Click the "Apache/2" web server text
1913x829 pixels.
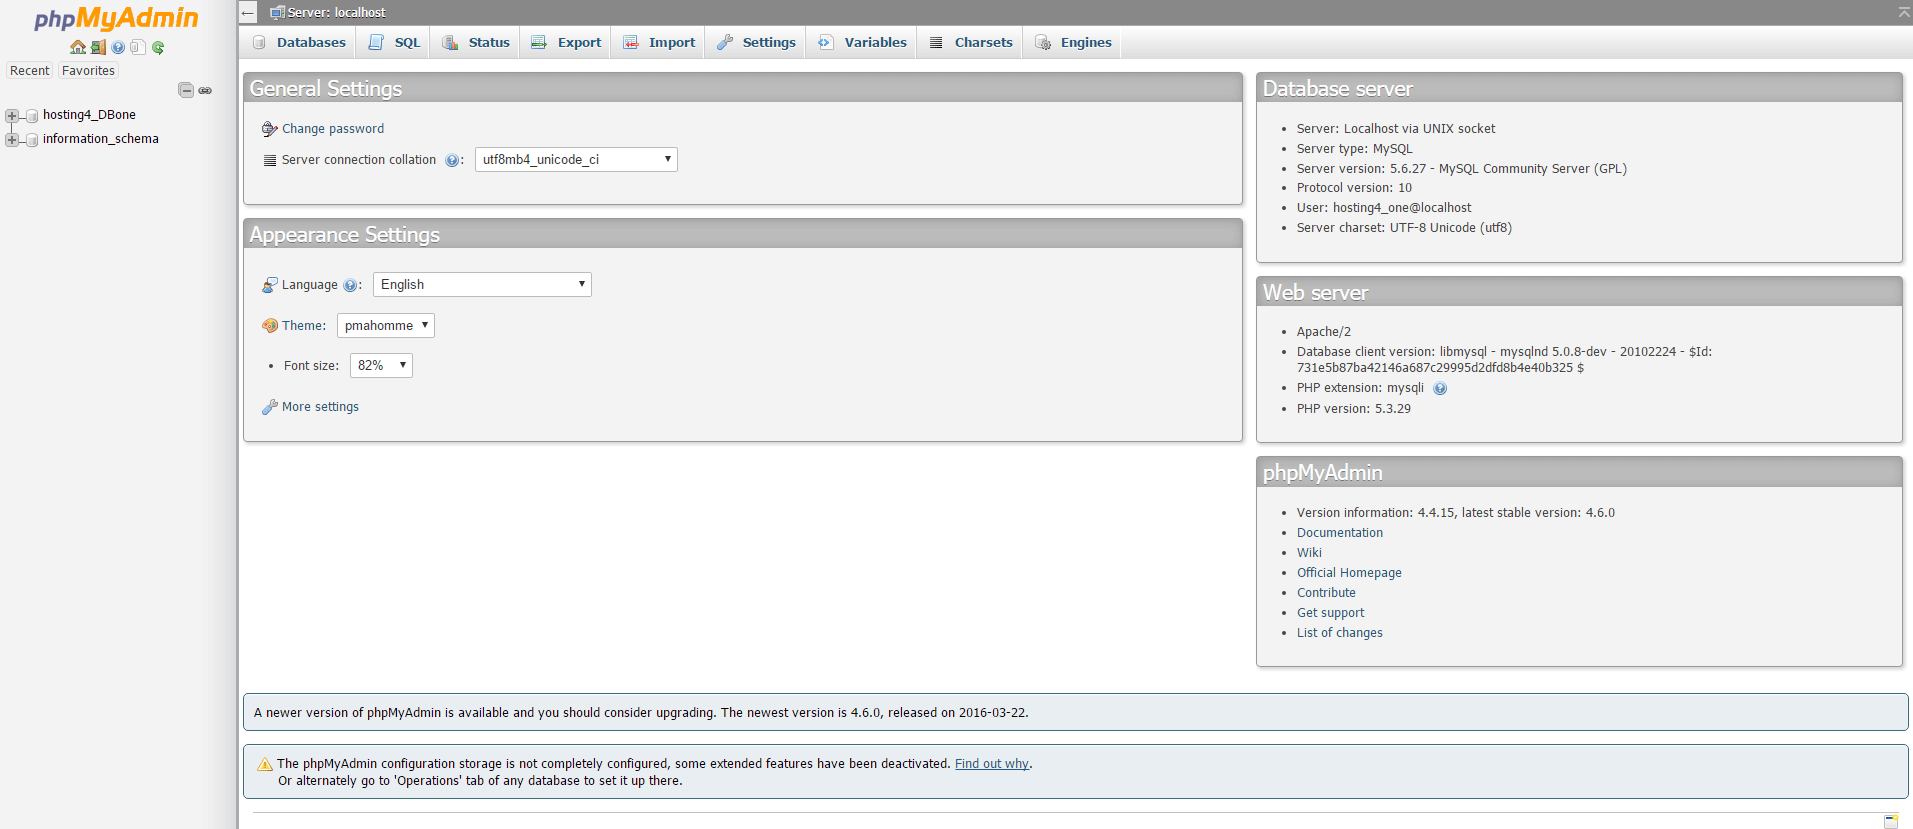pos(1324,332)
